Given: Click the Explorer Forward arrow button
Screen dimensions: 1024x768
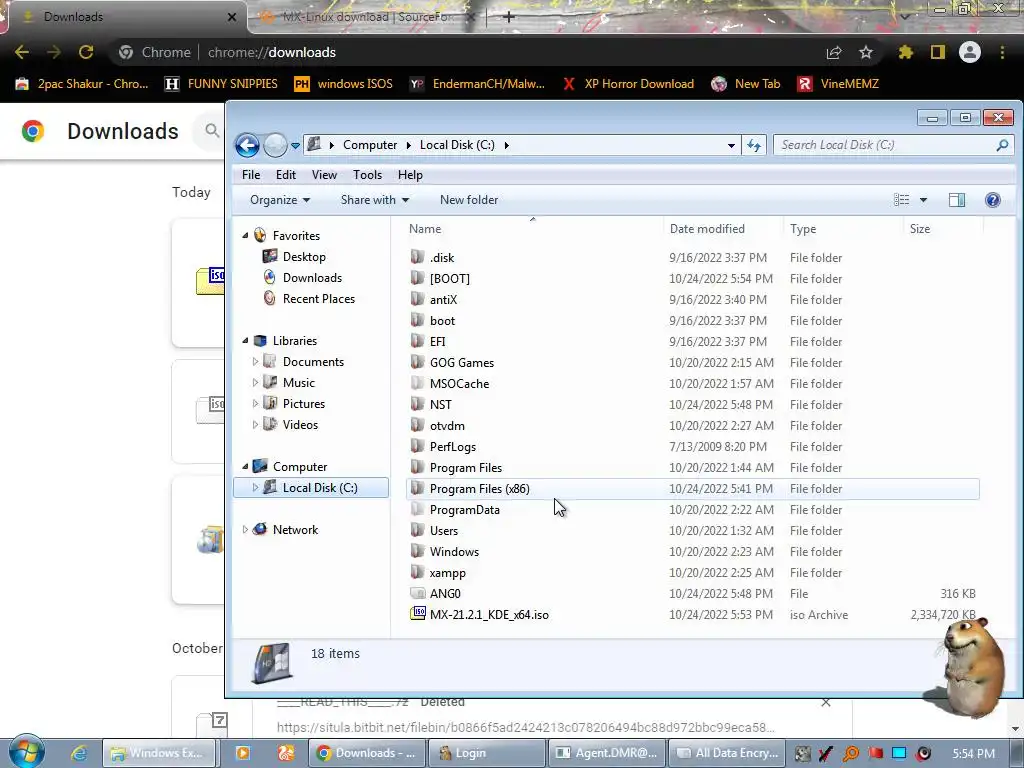Looking at the screenshot, I should [x=275, y=145].
